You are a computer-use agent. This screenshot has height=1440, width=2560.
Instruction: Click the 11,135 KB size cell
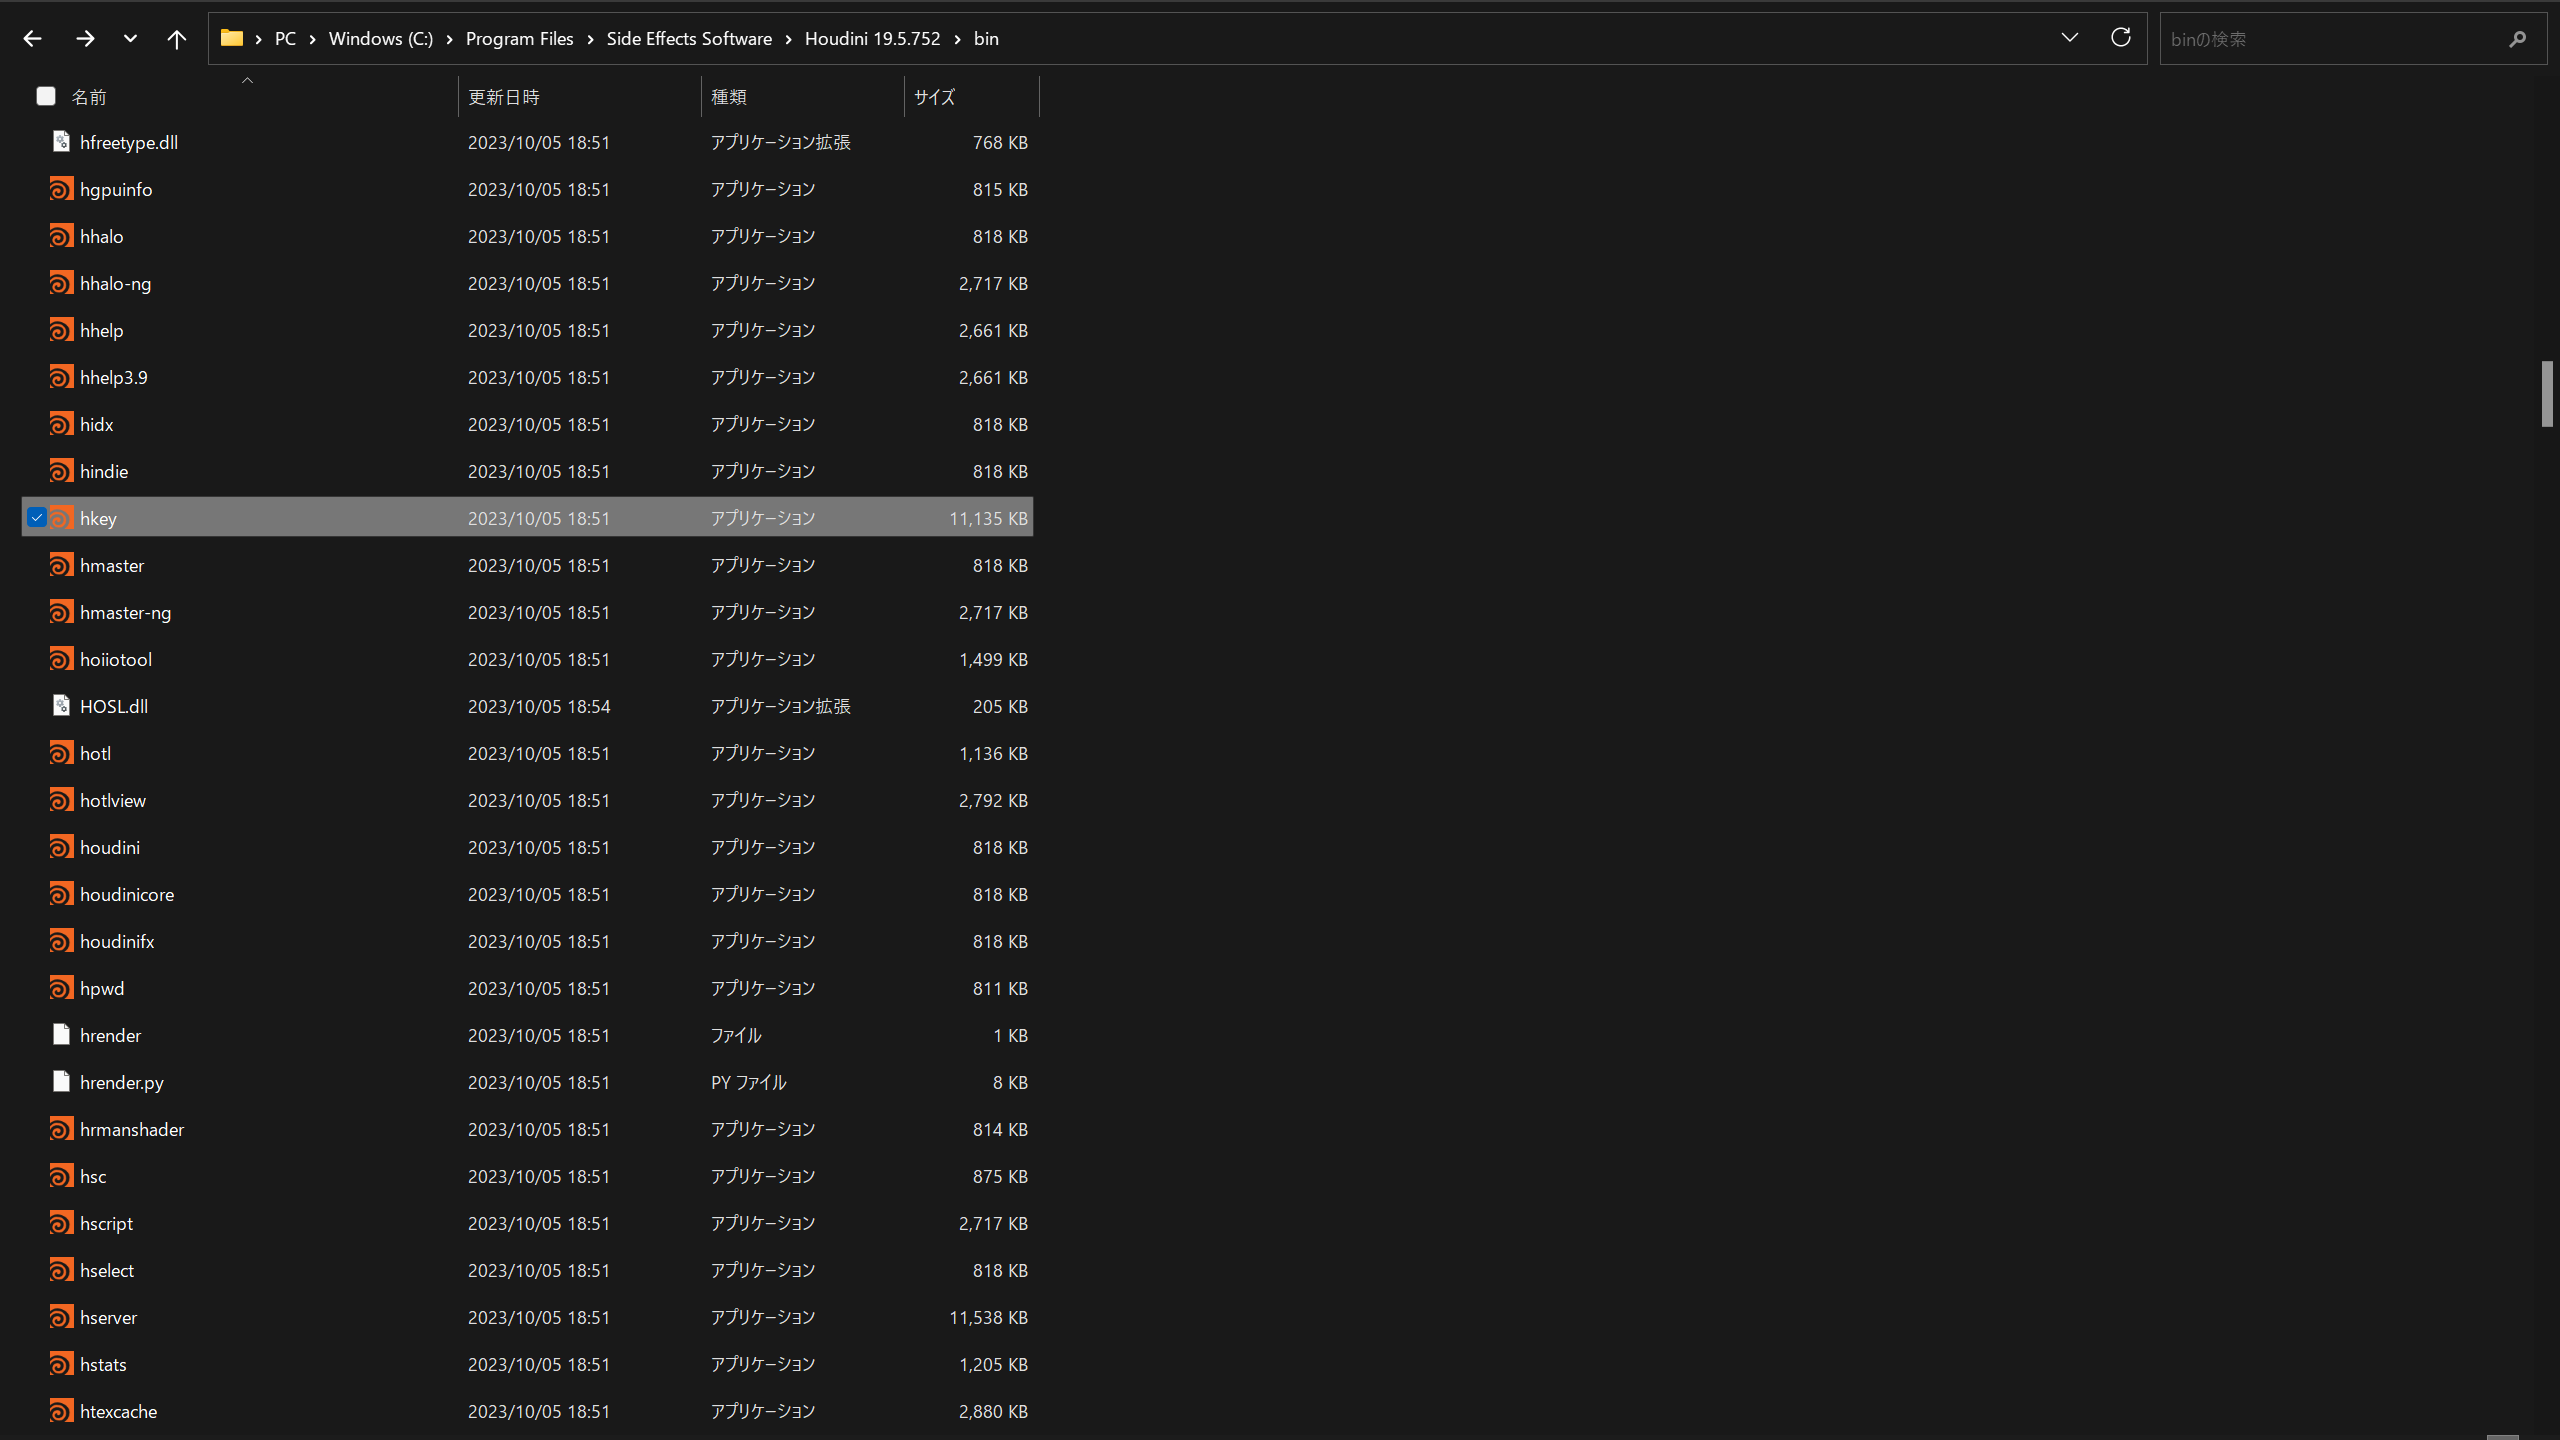988,518
